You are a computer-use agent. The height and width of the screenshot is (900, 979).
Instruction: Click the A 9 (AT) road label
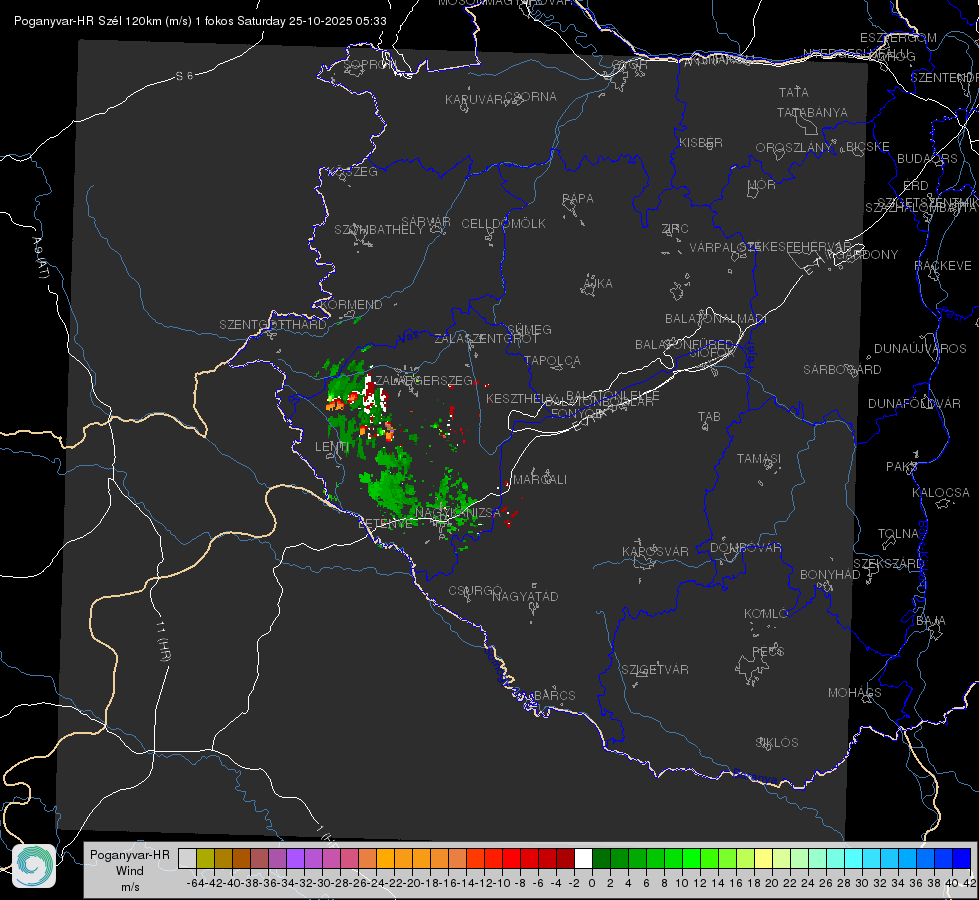(40, 259)
